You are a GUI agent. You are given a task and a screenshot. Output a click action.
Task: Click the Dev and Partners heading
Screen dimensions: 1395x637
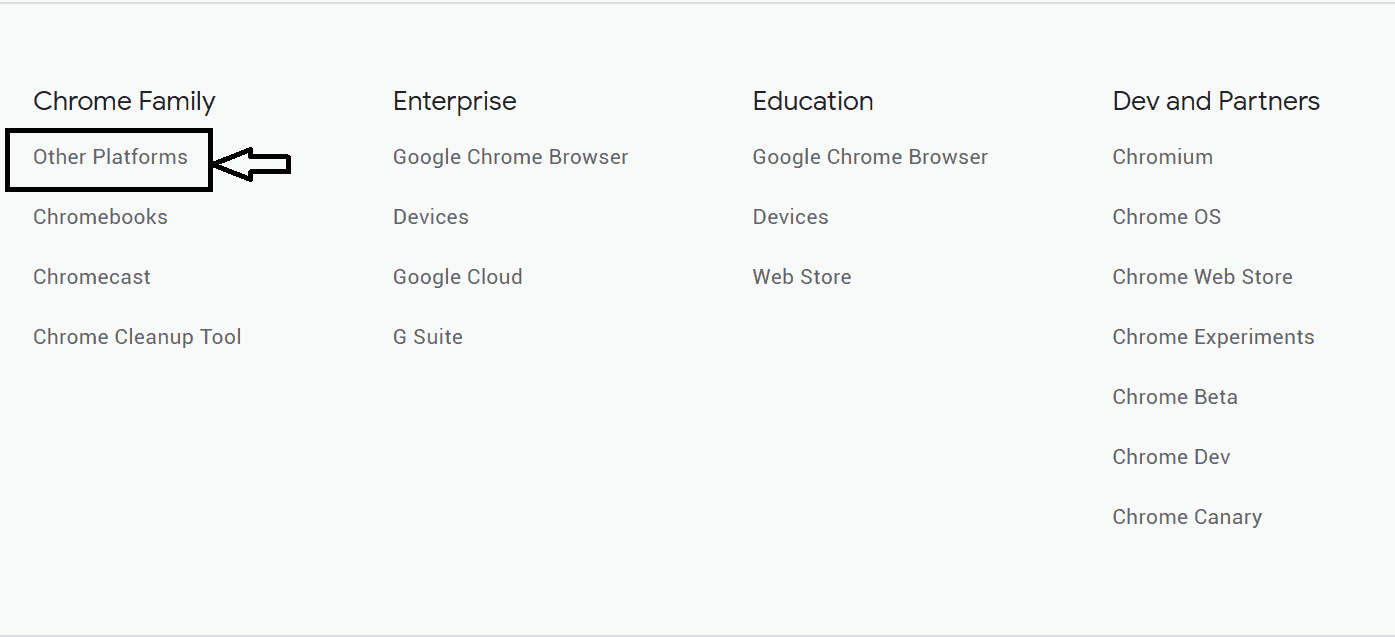coord(1216,101)
